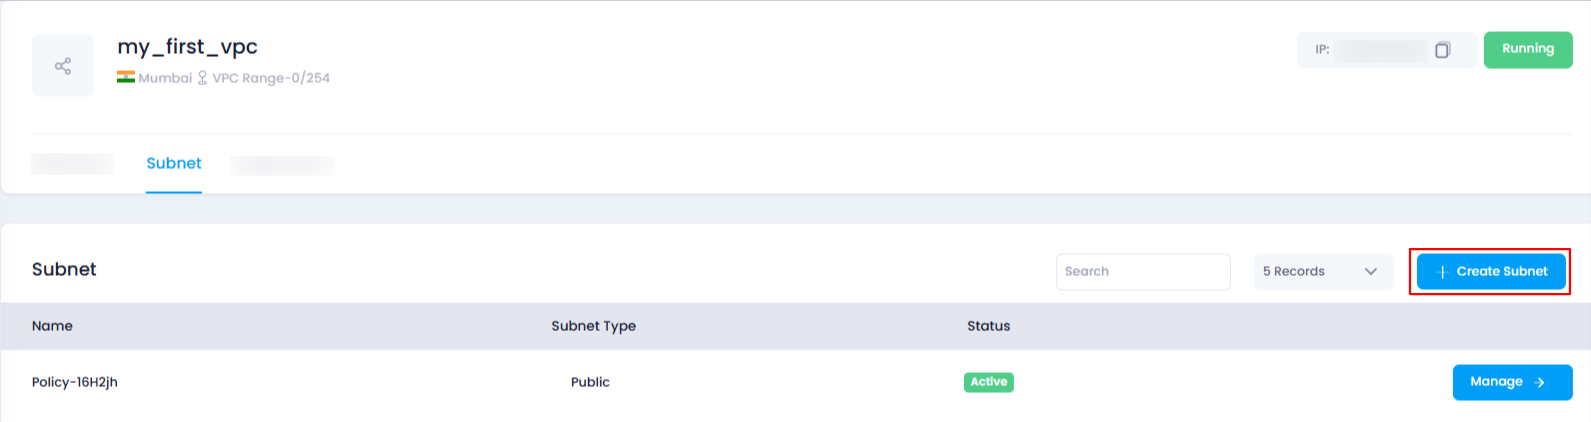Click the VPC Range location pin icon
The width and height of the screenshot is (1591, 422).
[x=202, y=78]
